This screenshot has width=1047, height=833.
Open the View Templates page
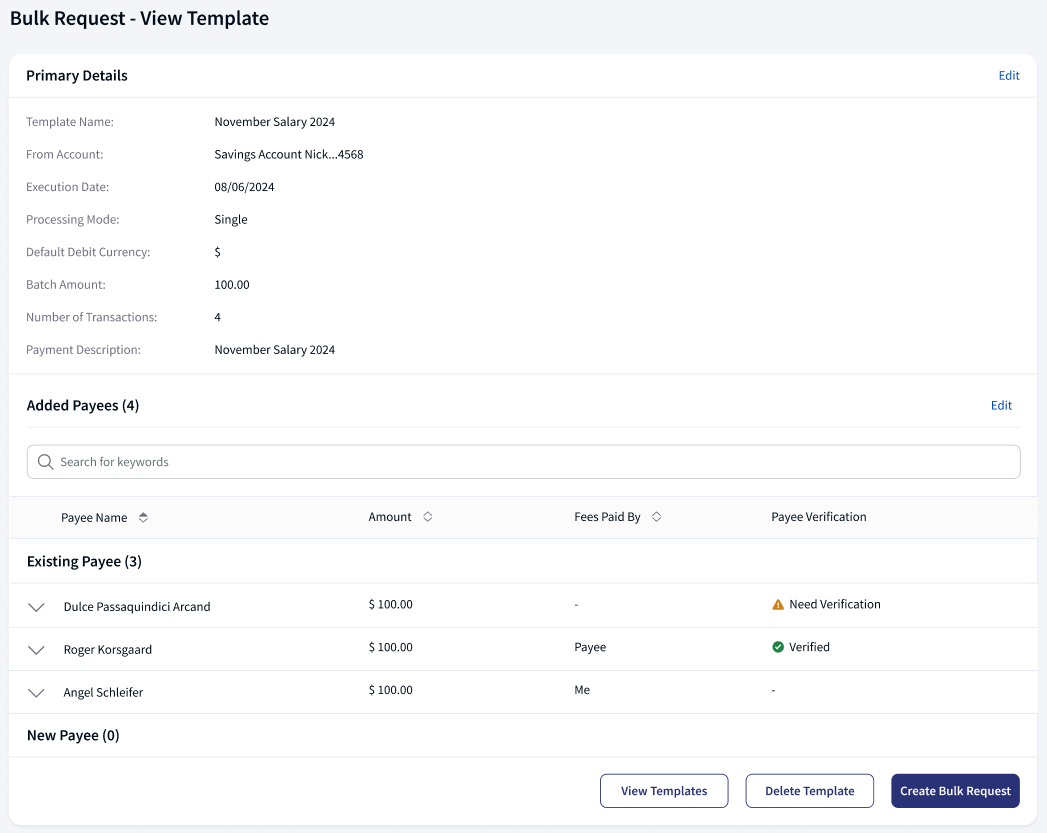click(x=664, y=791)
